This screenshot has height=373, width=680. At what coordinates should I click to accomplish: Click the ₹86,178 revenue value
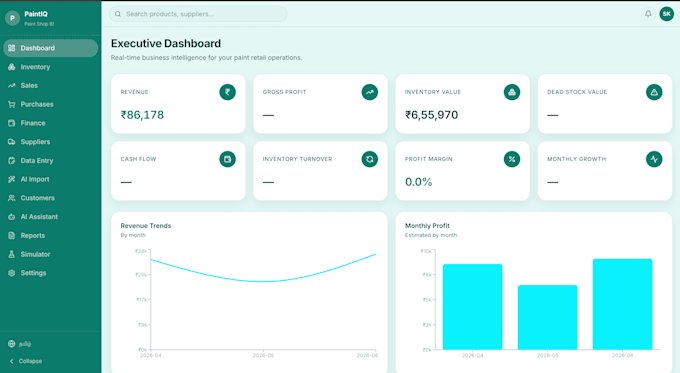tap(142, 115)
